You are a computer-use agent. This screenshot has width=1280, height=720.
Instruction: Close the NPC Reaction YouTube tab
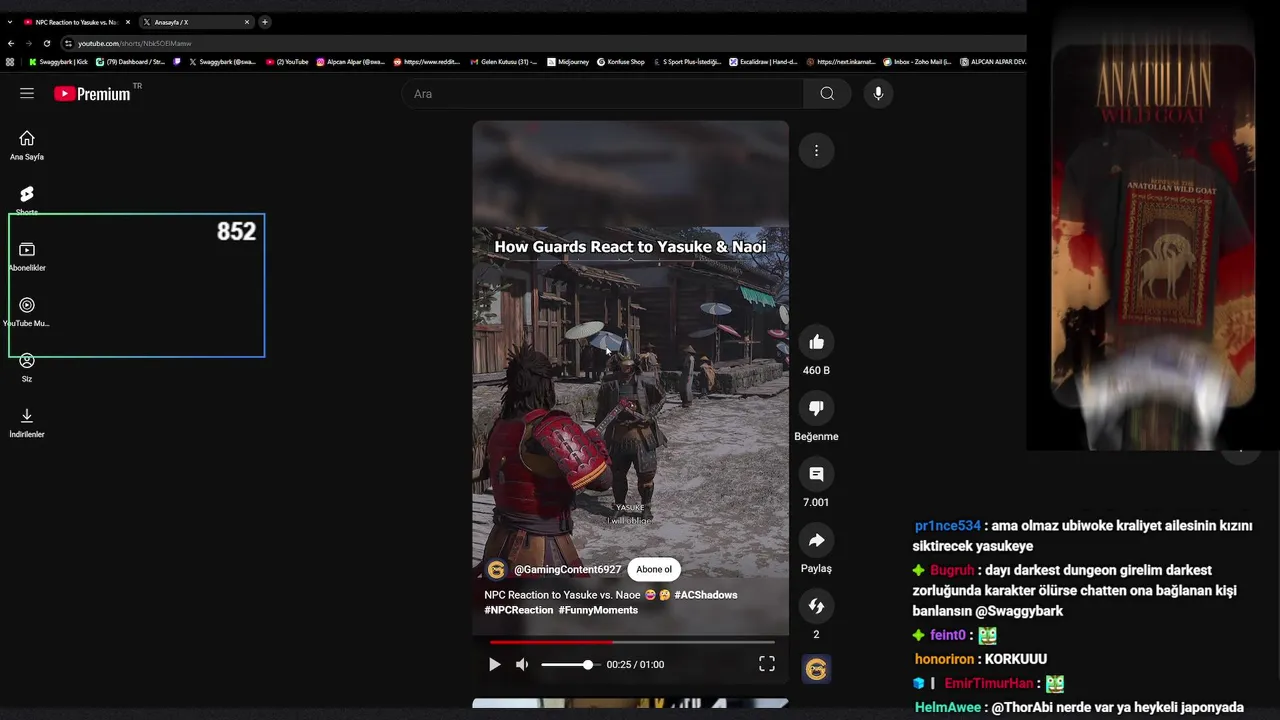[x=128, y=22]
